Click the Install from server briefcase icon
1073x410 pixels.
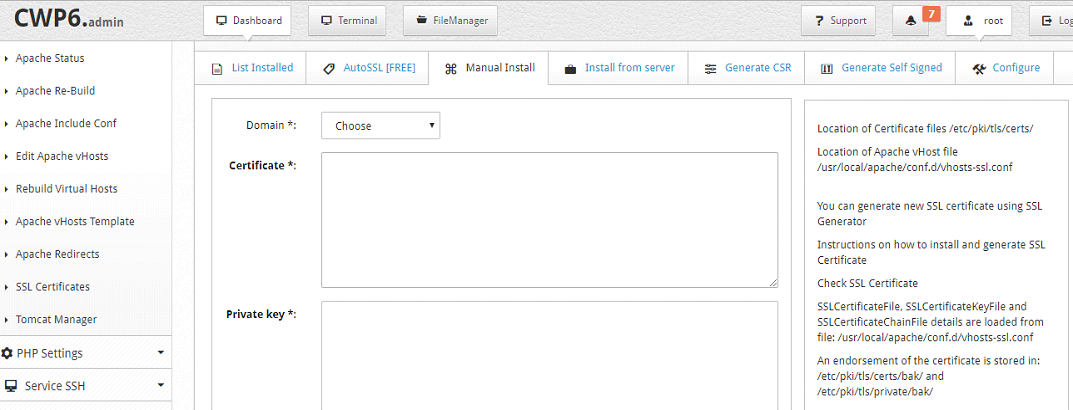[569, 68]
